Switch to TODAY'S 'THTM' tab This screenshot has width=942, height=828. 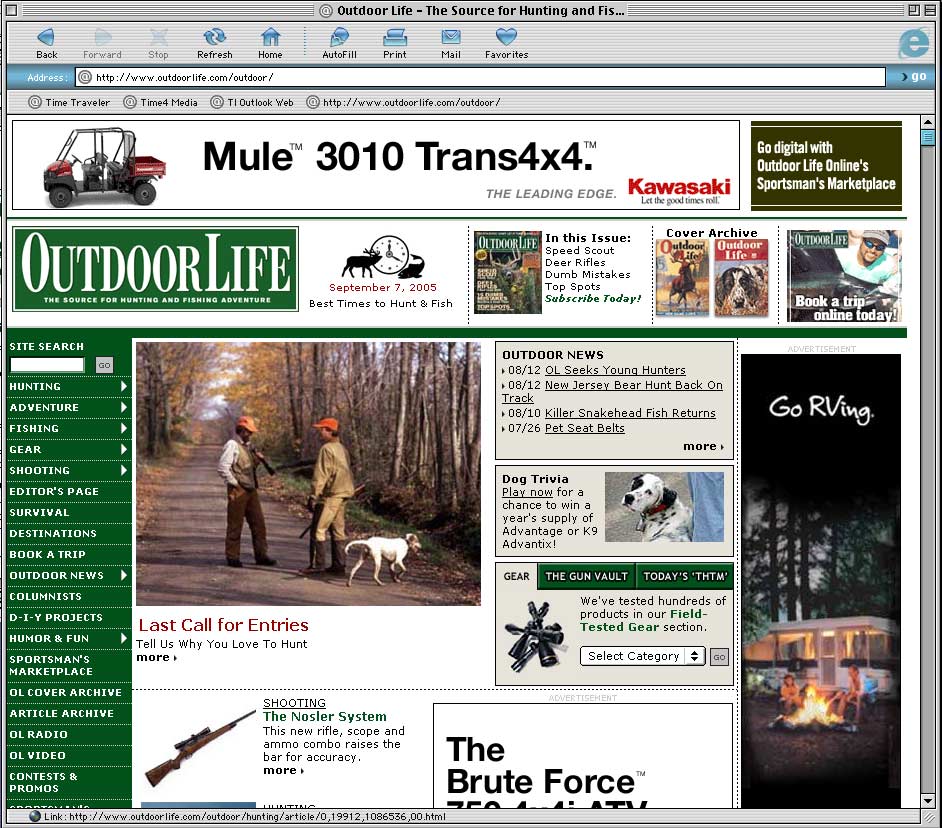point(685,576)
